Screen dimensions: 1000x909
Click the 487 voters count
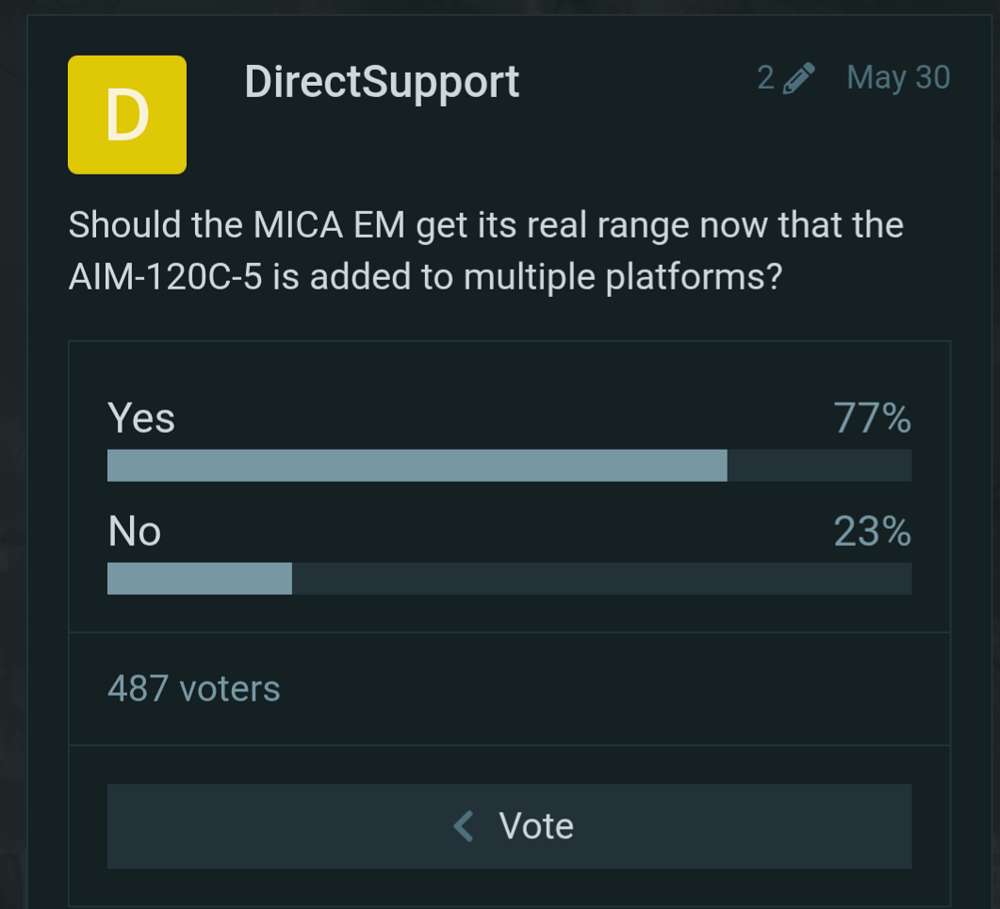point(194,689)
